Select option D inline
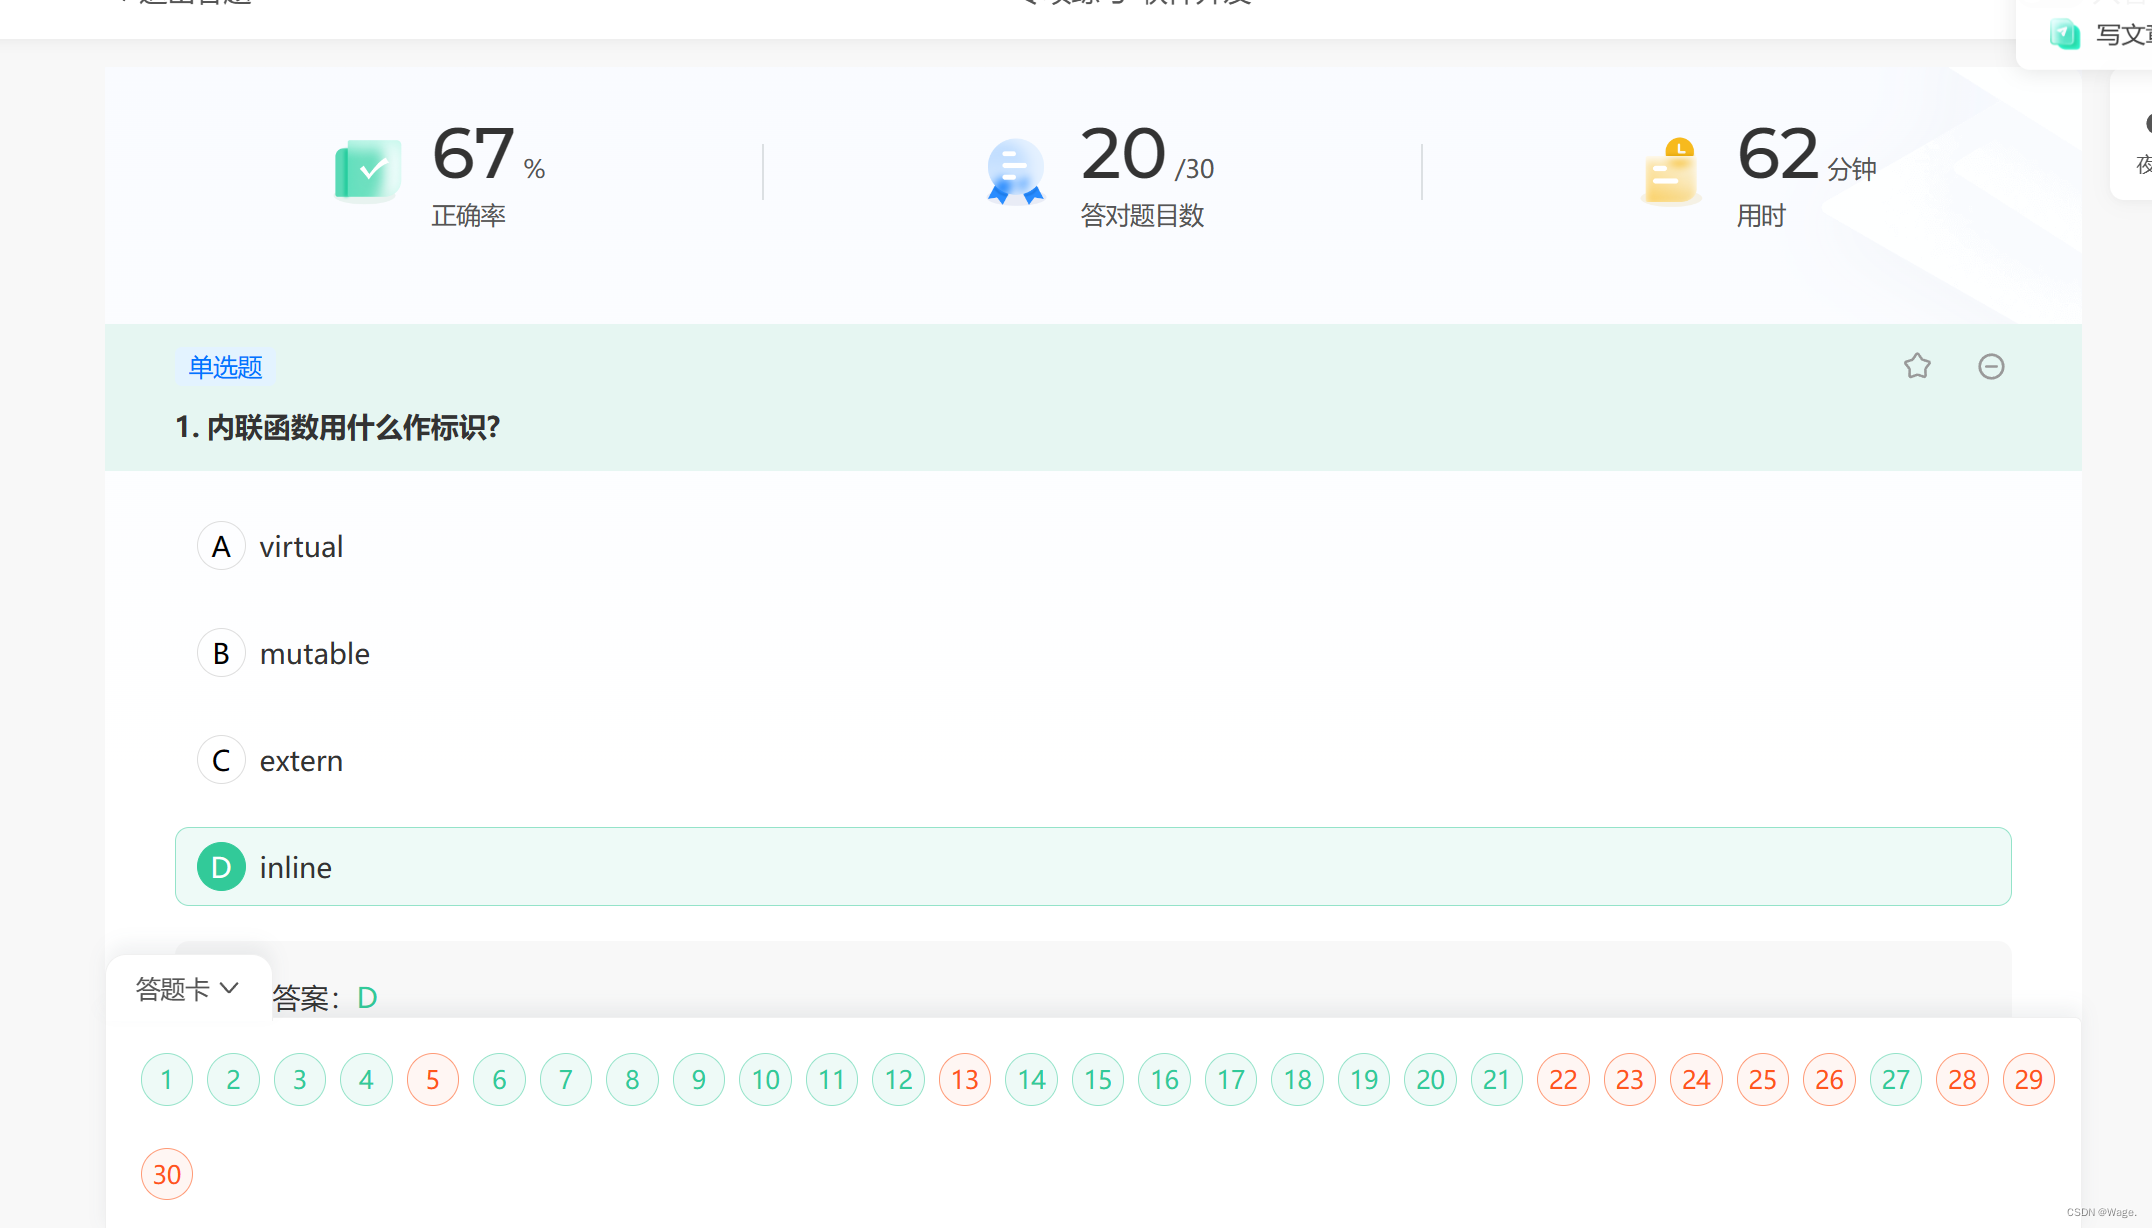2152x1228 pixels. click(x=221, y=867)
